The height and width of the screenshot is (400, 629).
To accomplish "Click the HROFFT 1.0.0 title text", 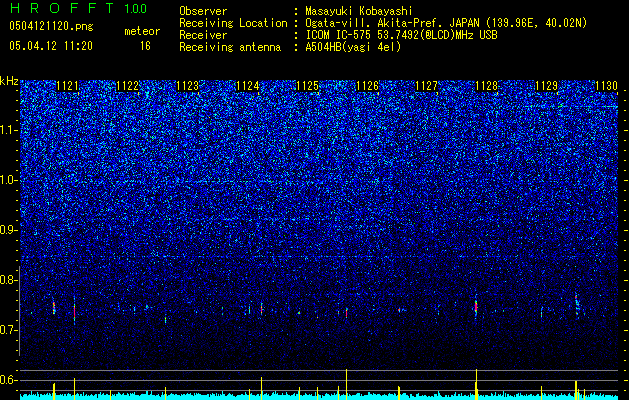I will [x=78, y=8].
